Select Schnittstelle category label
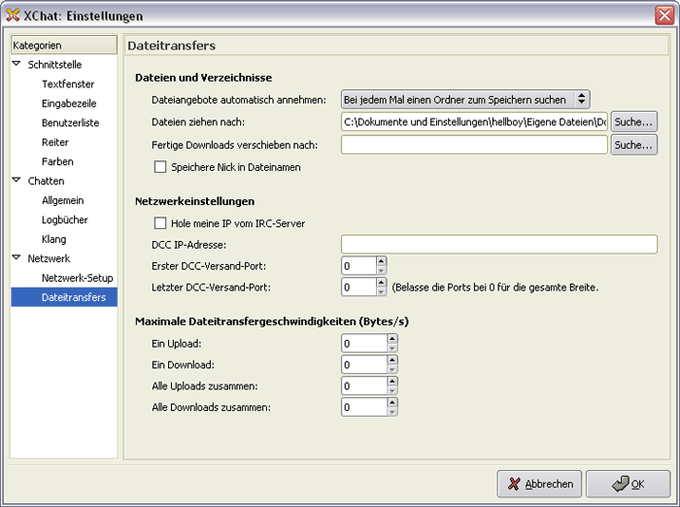680x507 pixels. click(55, 65)
